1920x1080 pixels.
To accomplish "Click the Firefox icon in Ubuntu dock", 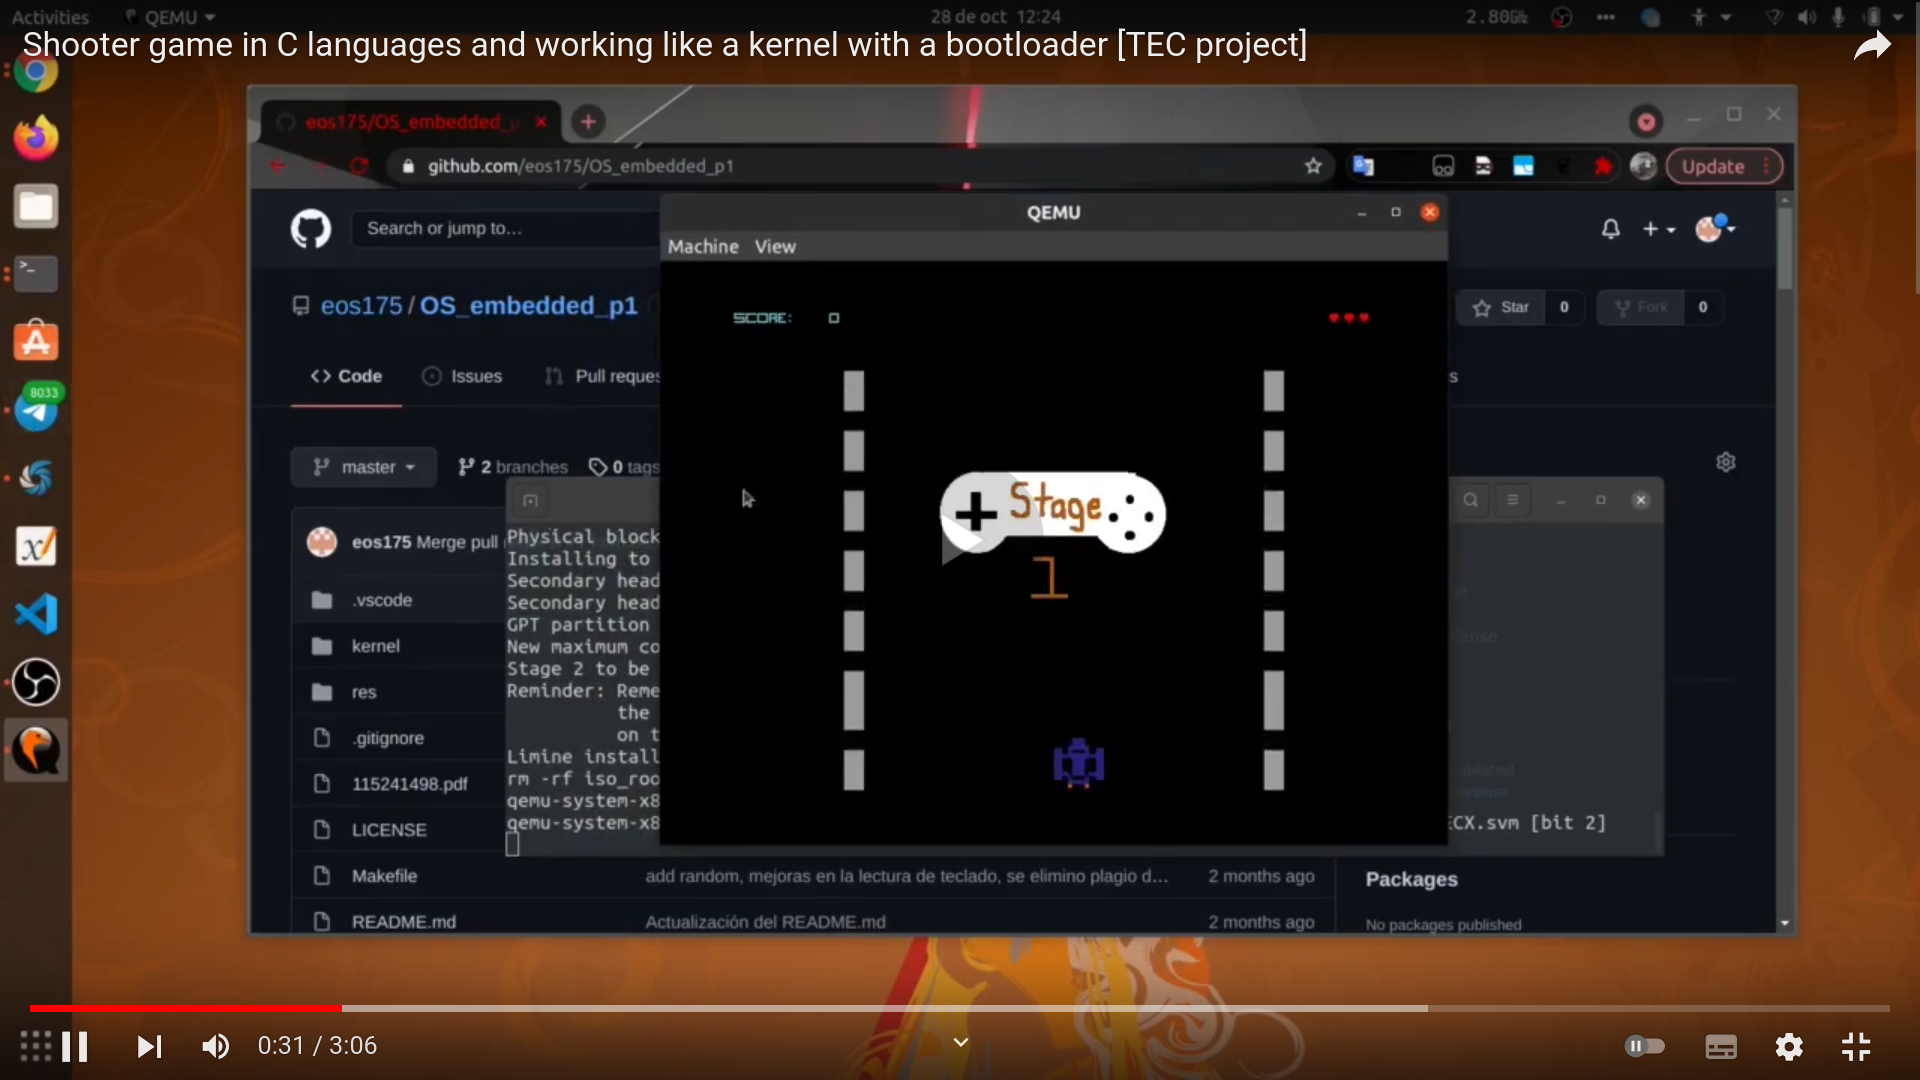I will tap(36, 137).
